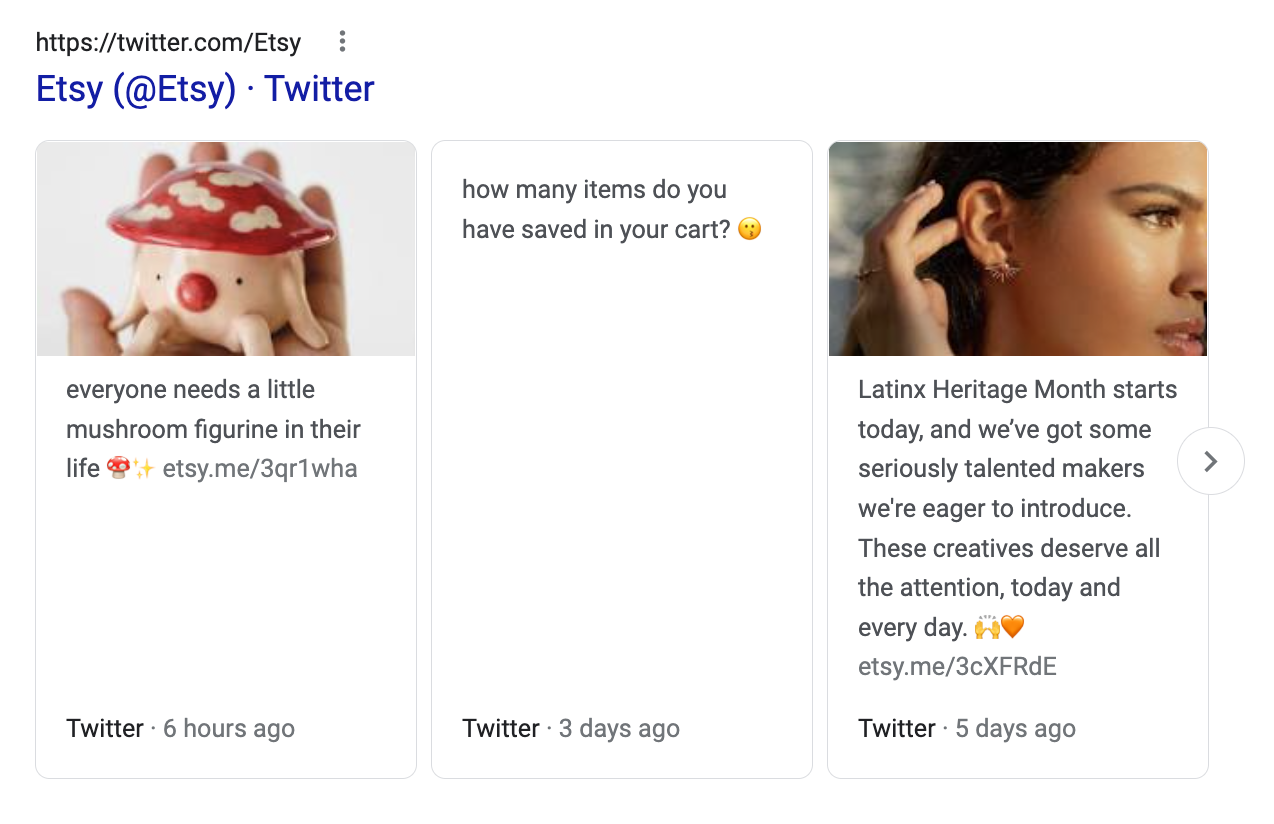Click the orange heart emoji
Screen dimensions: 1274x824
[1013, 628]
